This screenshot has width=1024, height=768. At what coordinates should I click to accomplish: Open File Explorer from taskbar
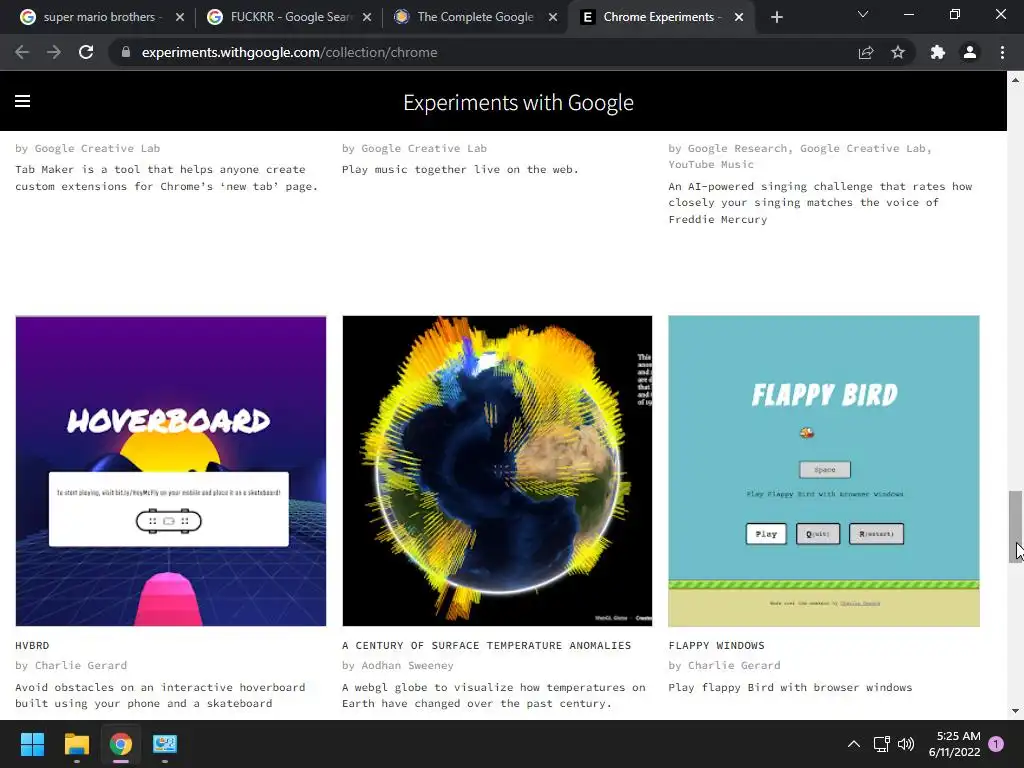coord(76,744)
